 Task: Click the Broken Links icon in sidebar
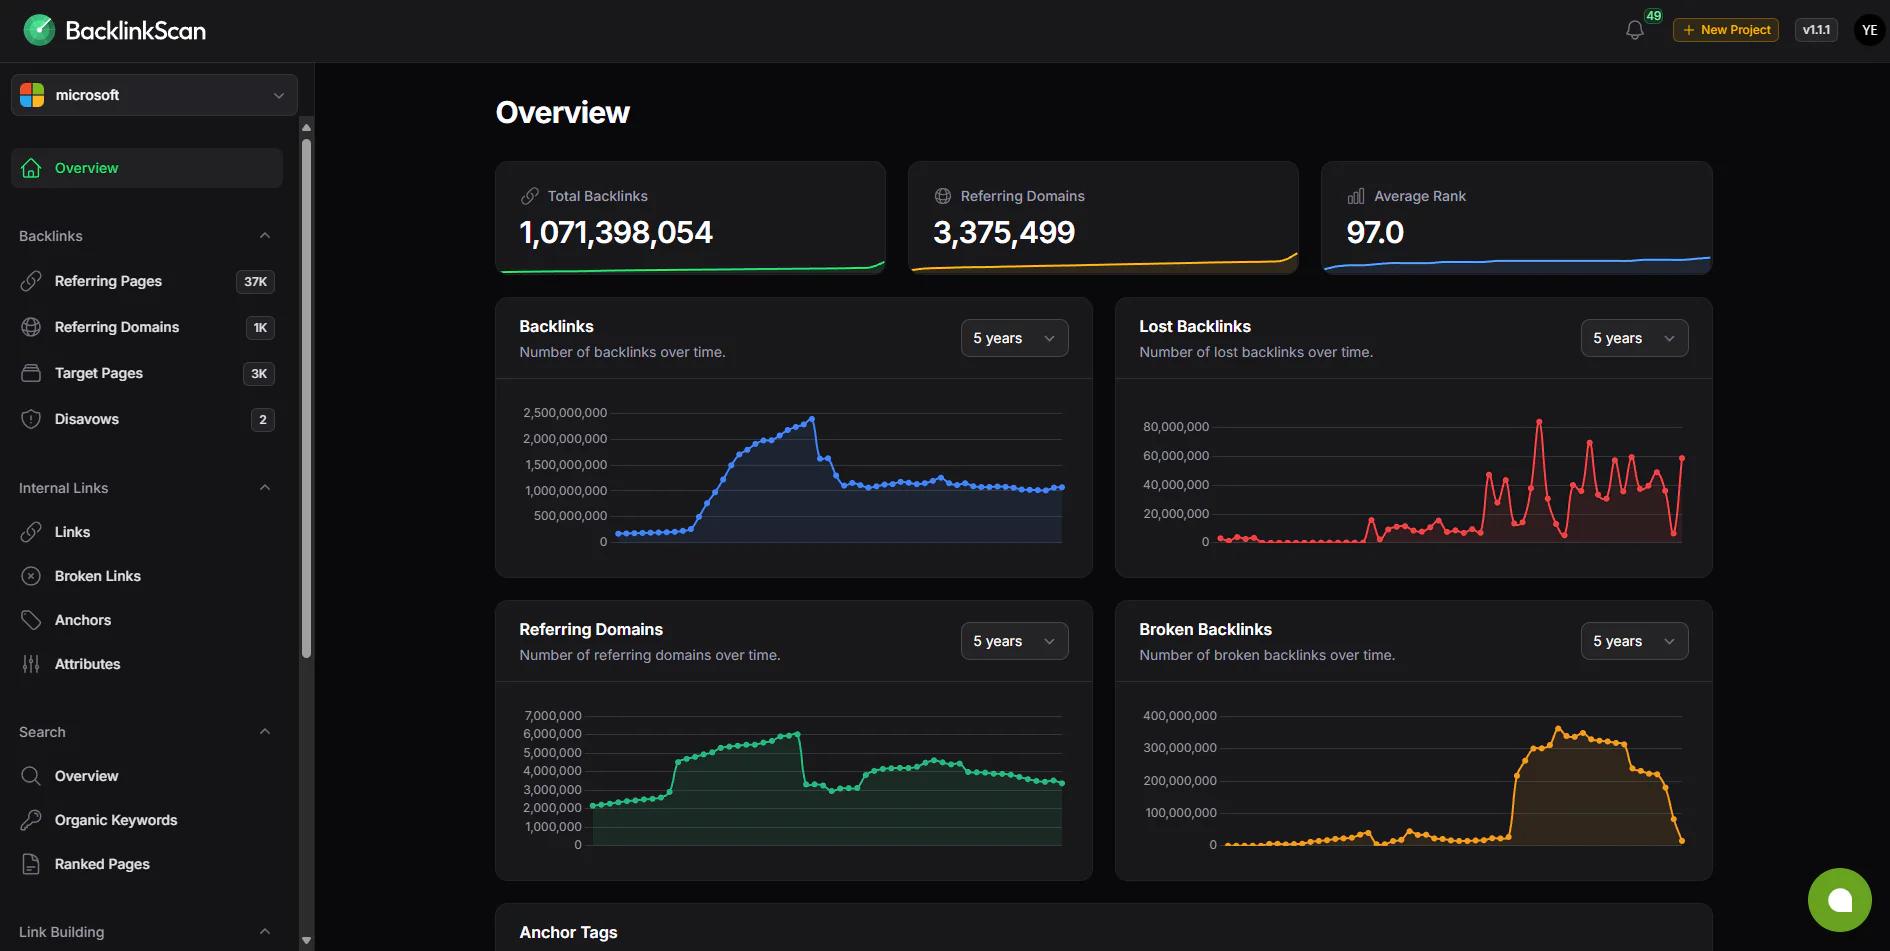(x=31, y=576)
